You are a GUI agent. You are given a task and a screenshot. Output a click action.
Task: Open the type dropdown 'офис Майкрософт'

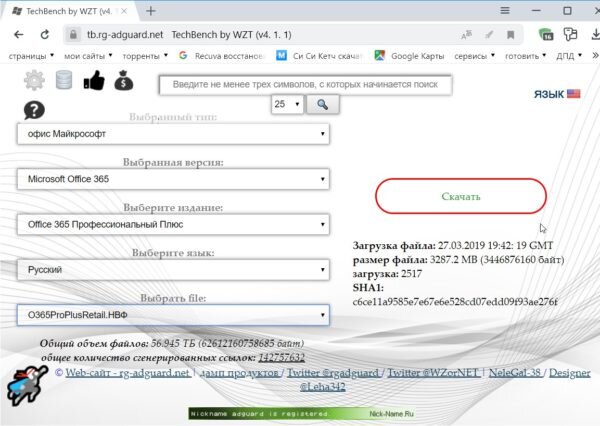pyautogui.click(x=173, y=134)
